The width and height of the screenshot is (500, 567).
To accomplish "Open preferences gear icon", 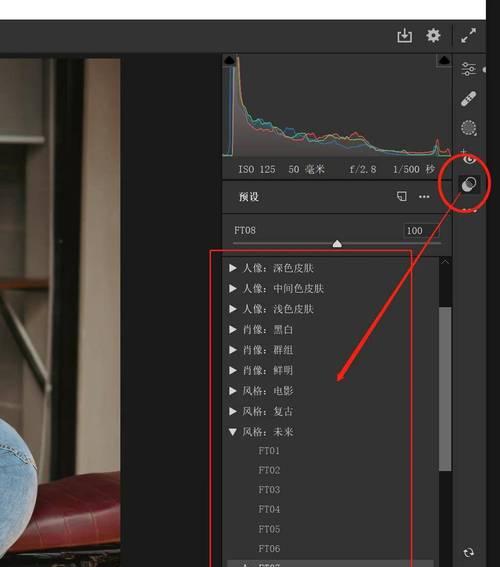I will [433, 35].
